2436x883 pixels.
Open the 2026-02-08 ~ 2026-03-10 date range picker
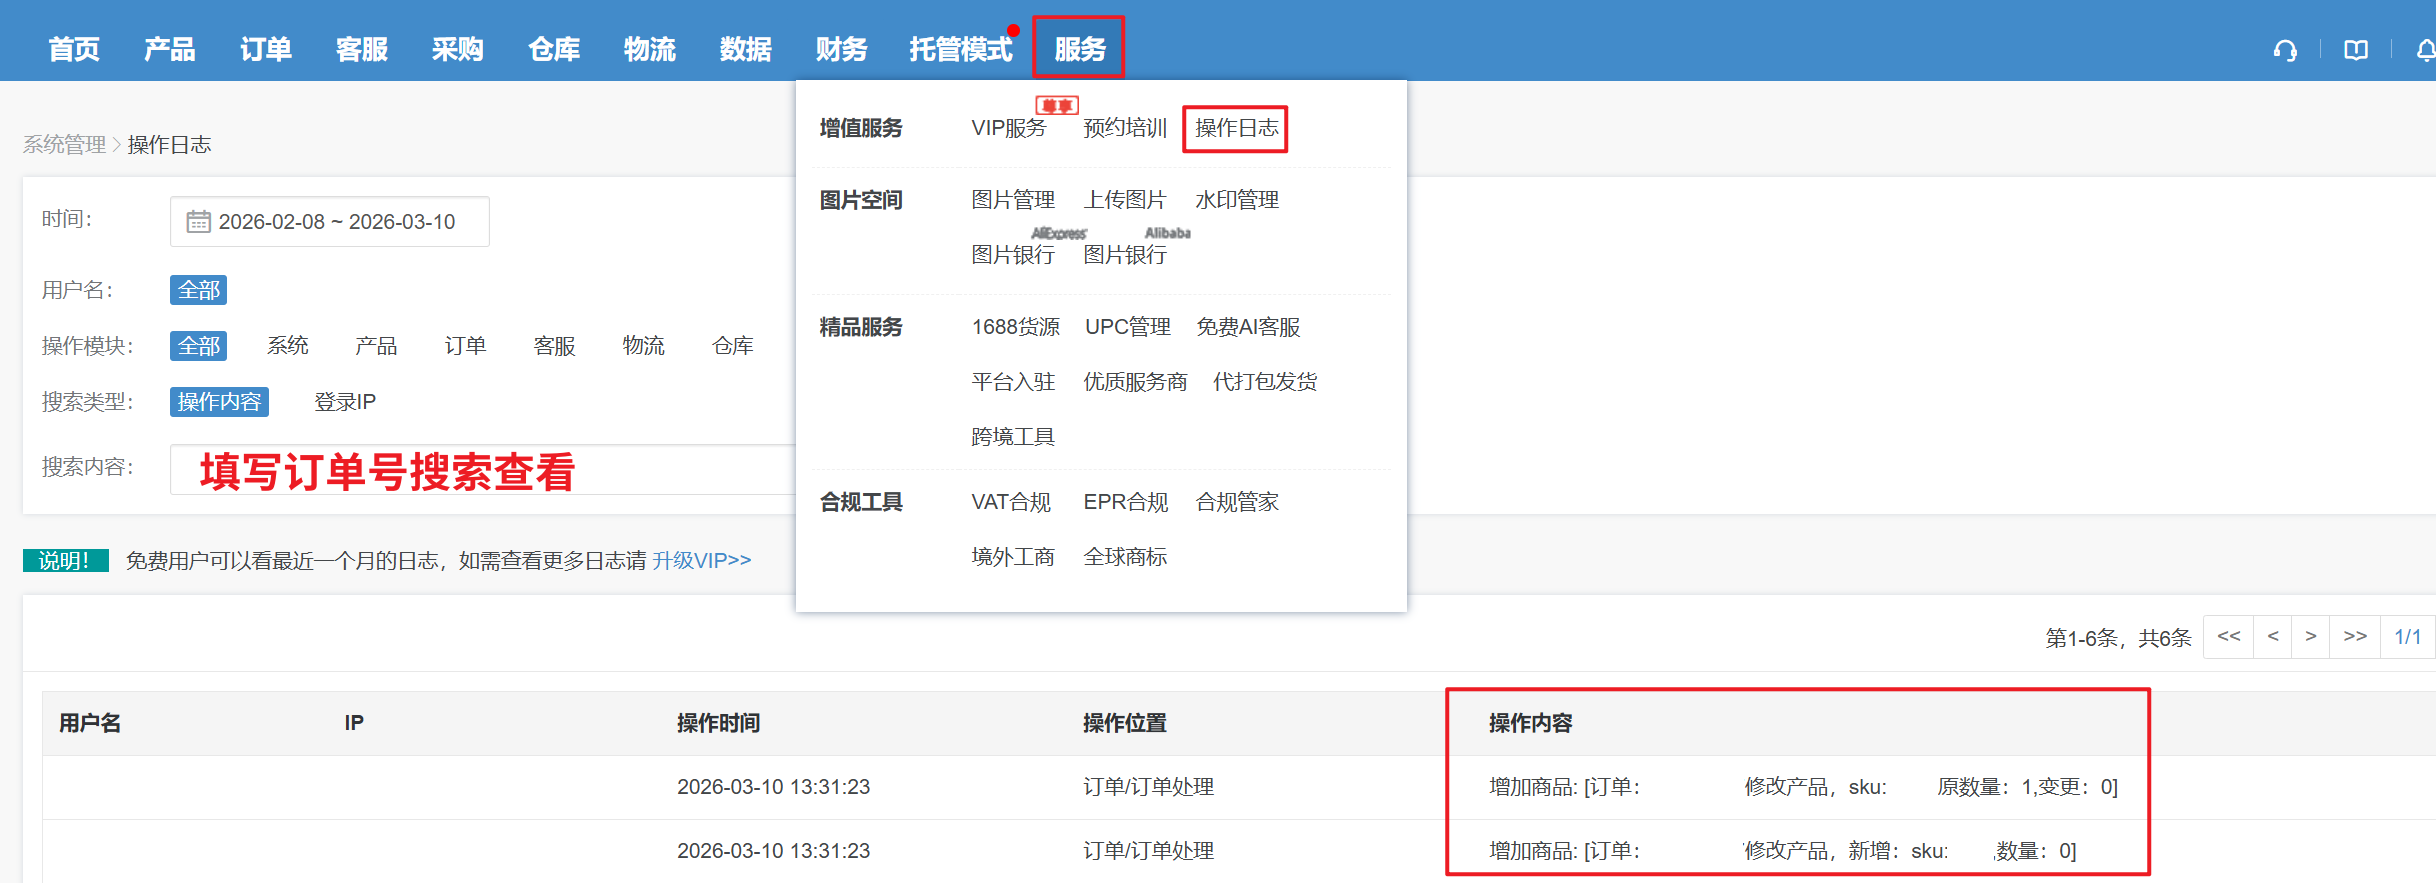coord(336,221)
